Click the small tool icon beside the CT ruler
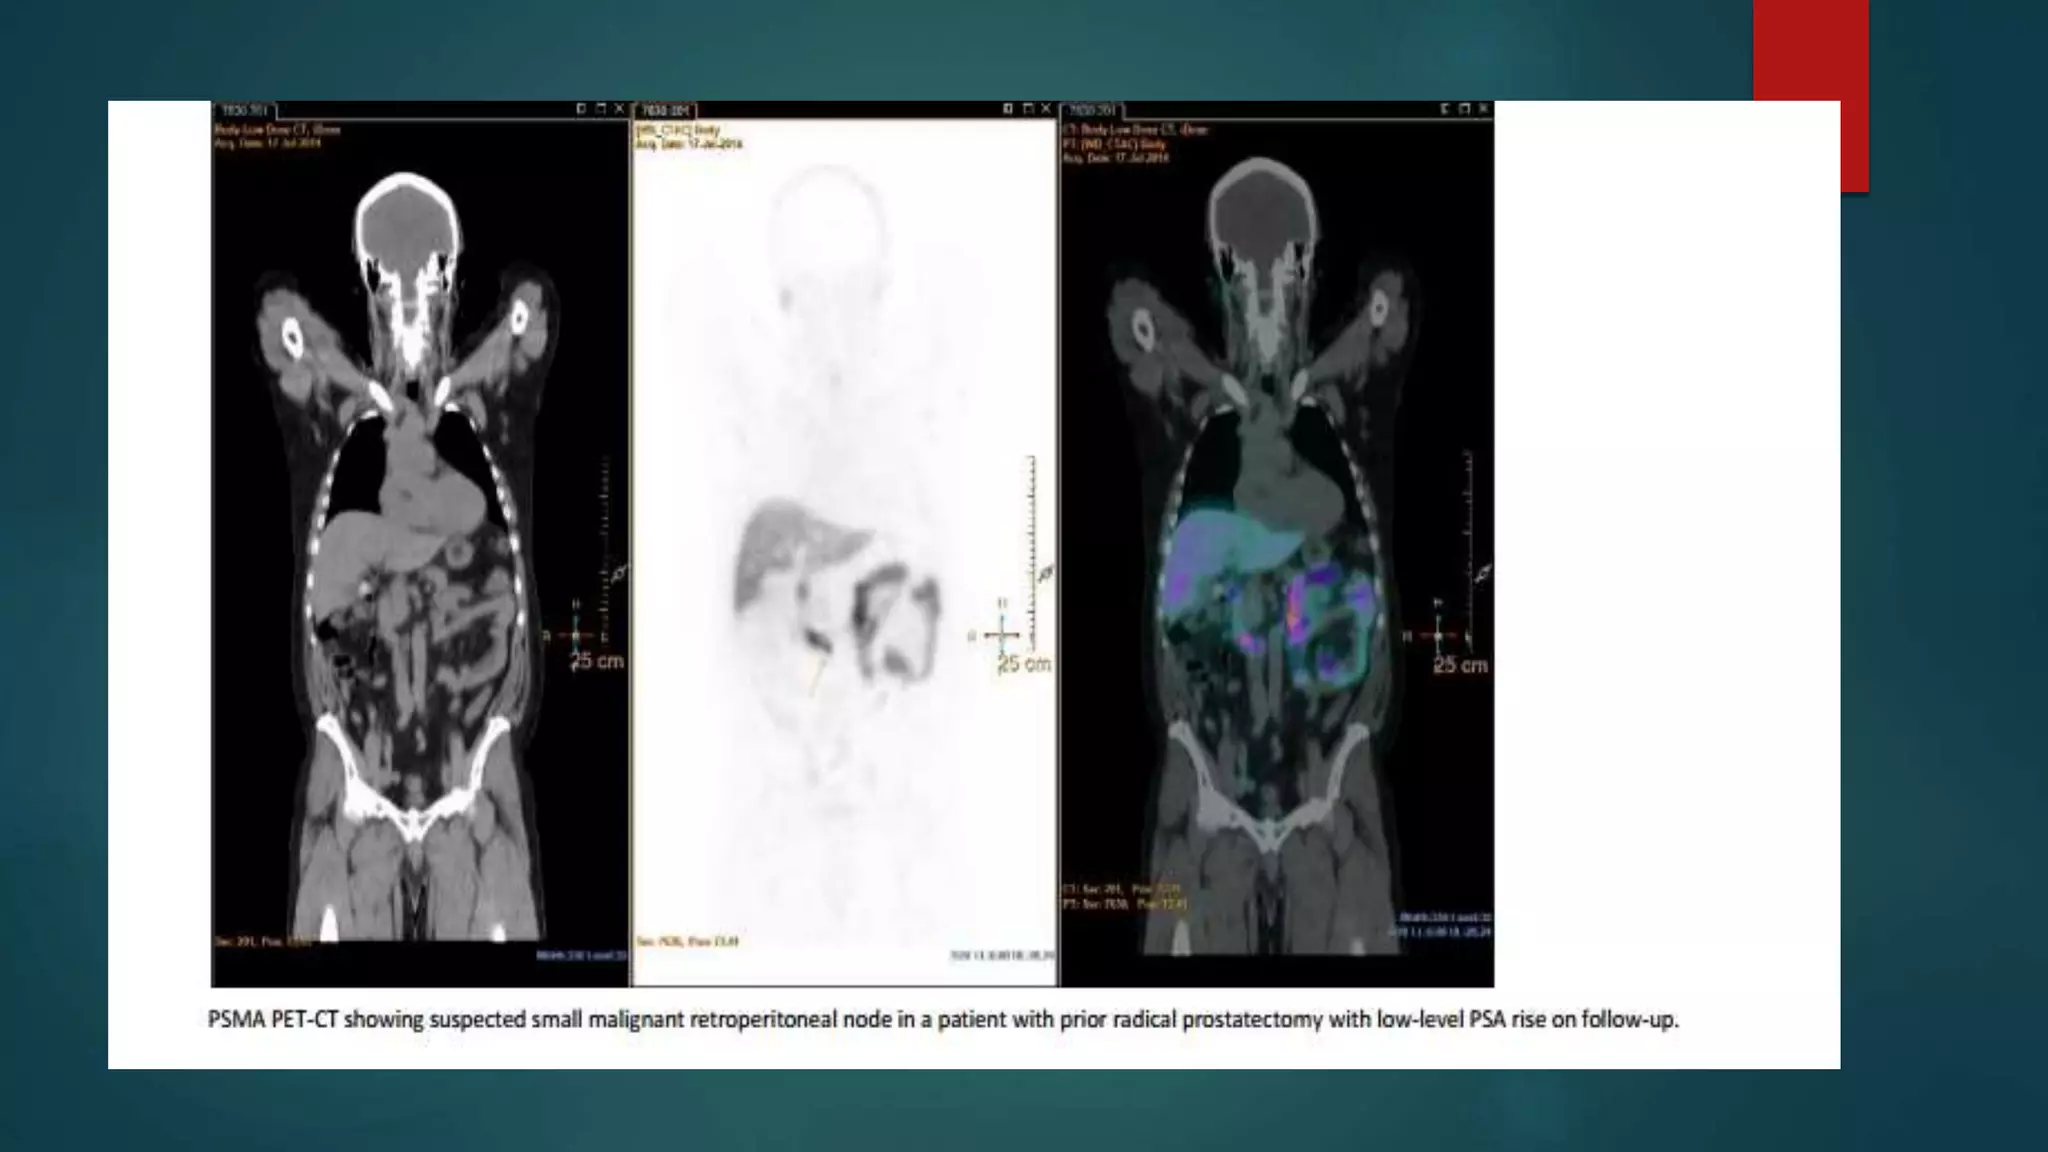Image resolution: width=2048 pixels, height=1152 pixels. (x=618, y=573)
